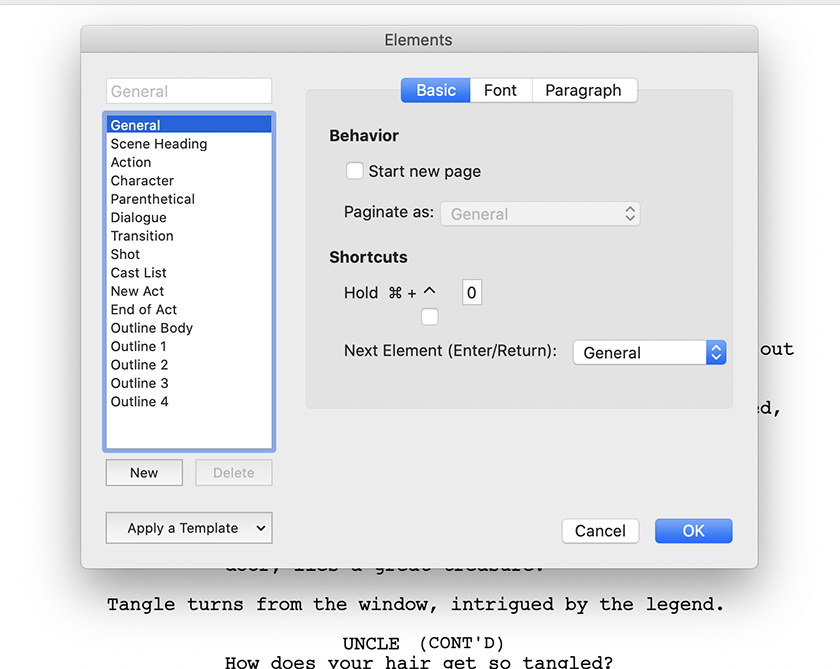Select Scene Heading in the elements list

(159, 144)
